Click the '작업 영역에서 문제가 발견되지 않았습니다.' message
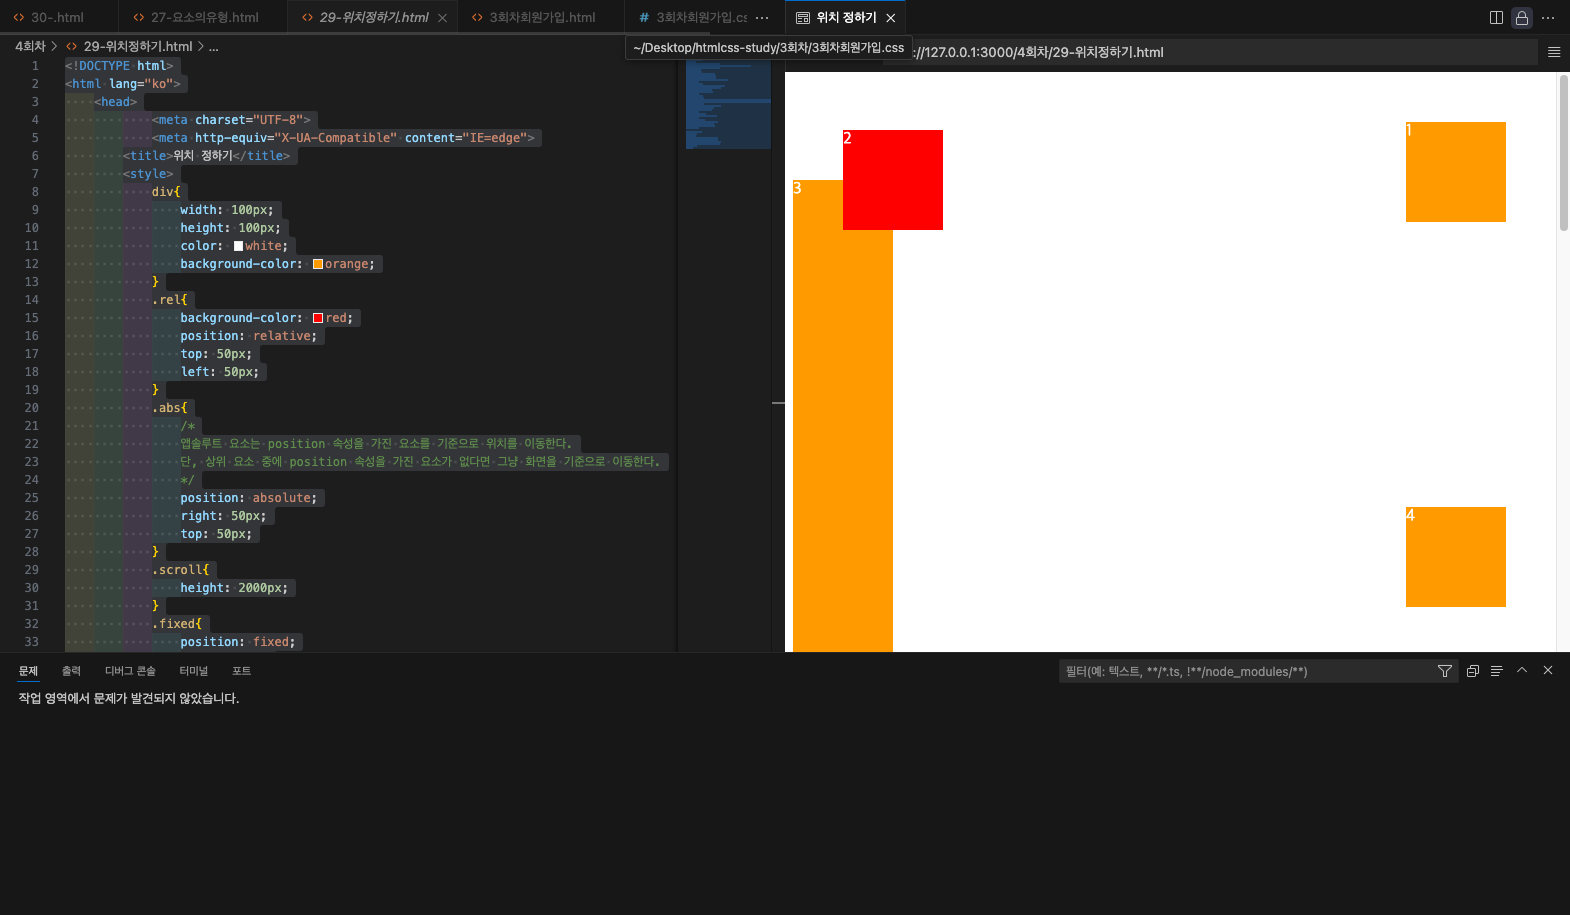The height and width of the screenshot is (915, 1570). coord(129,698)
